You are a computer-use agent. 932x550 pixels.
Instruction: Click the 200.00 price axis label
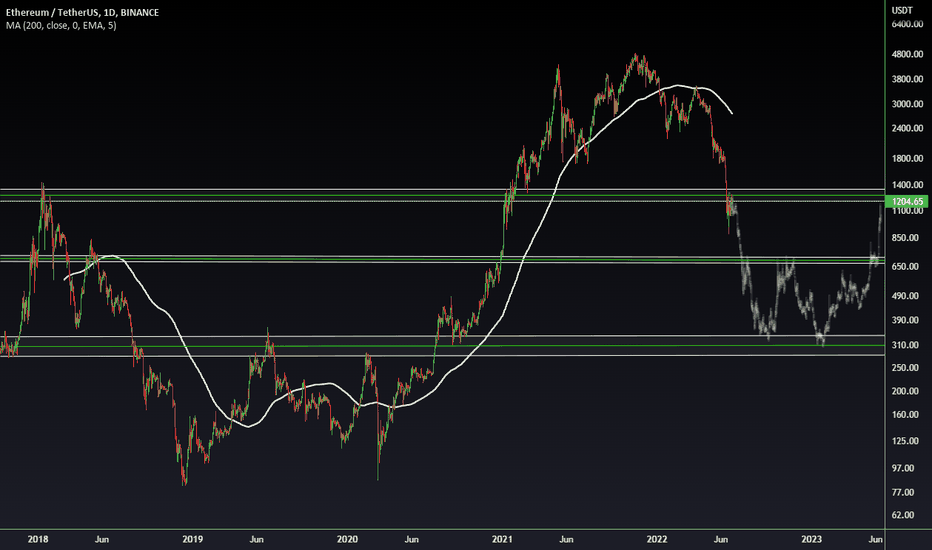(x=907, y=391)
